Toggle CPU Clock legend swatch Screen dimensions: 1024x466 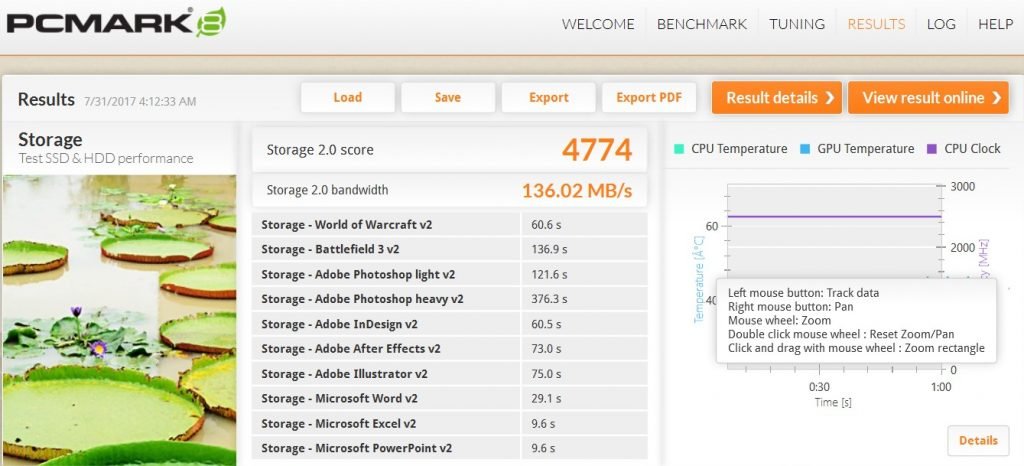932,149
